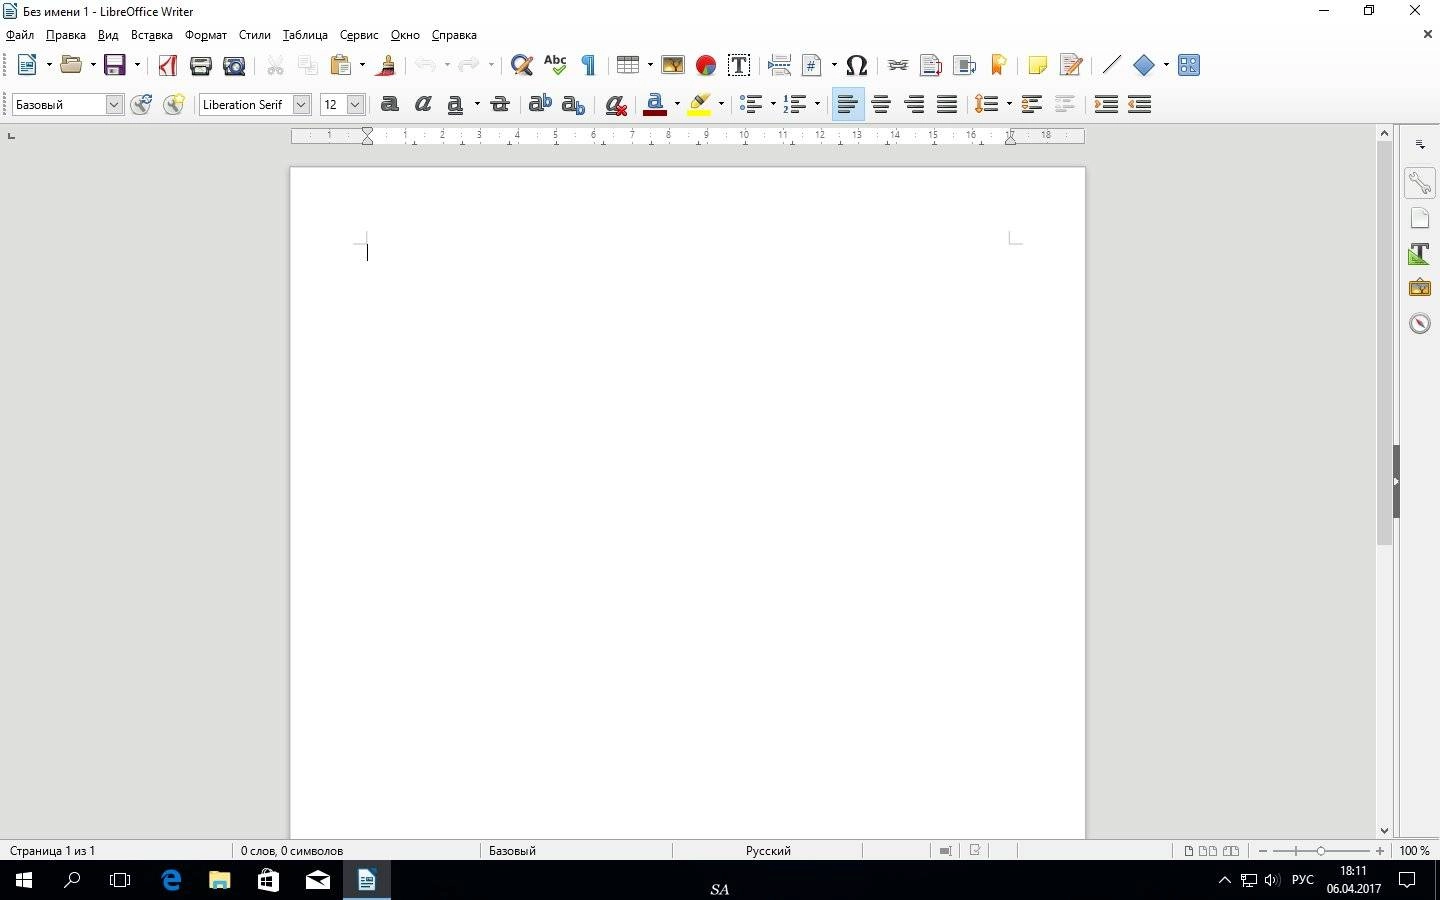Image resolution: width=1440 pixels, height=900 pixels.
Task: Toggle formatting marks (pilcrow)
Action: click(x=588, y=66)
